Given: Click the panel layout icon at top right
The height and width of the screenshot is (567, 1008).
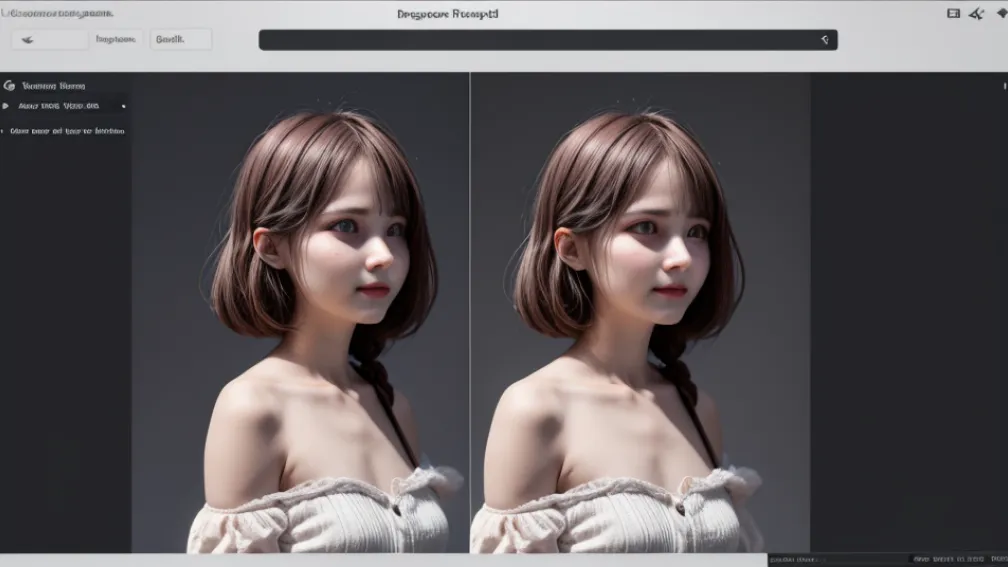Looking at the screenshot, I should (953, 13).
